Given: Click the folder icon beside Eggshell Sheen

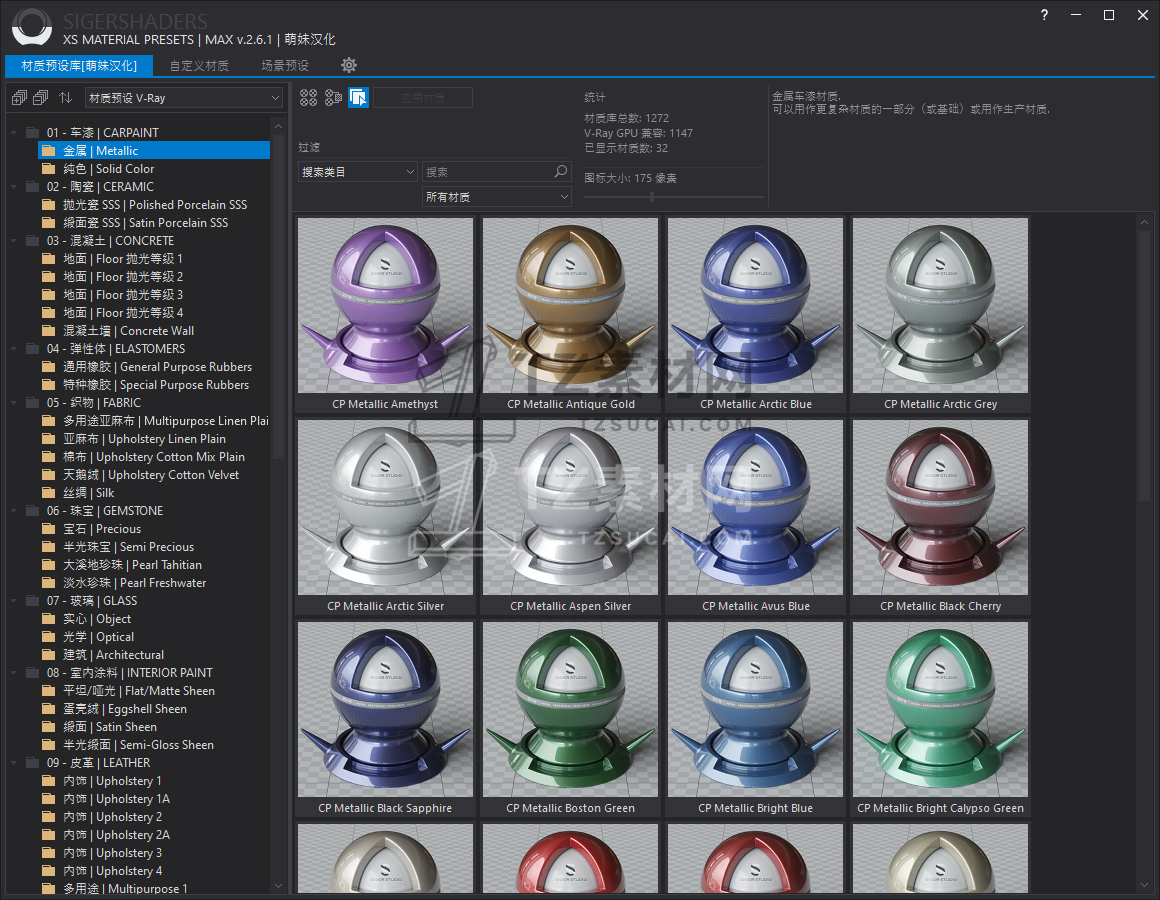Looking at the screenshot, I should 49,708.
